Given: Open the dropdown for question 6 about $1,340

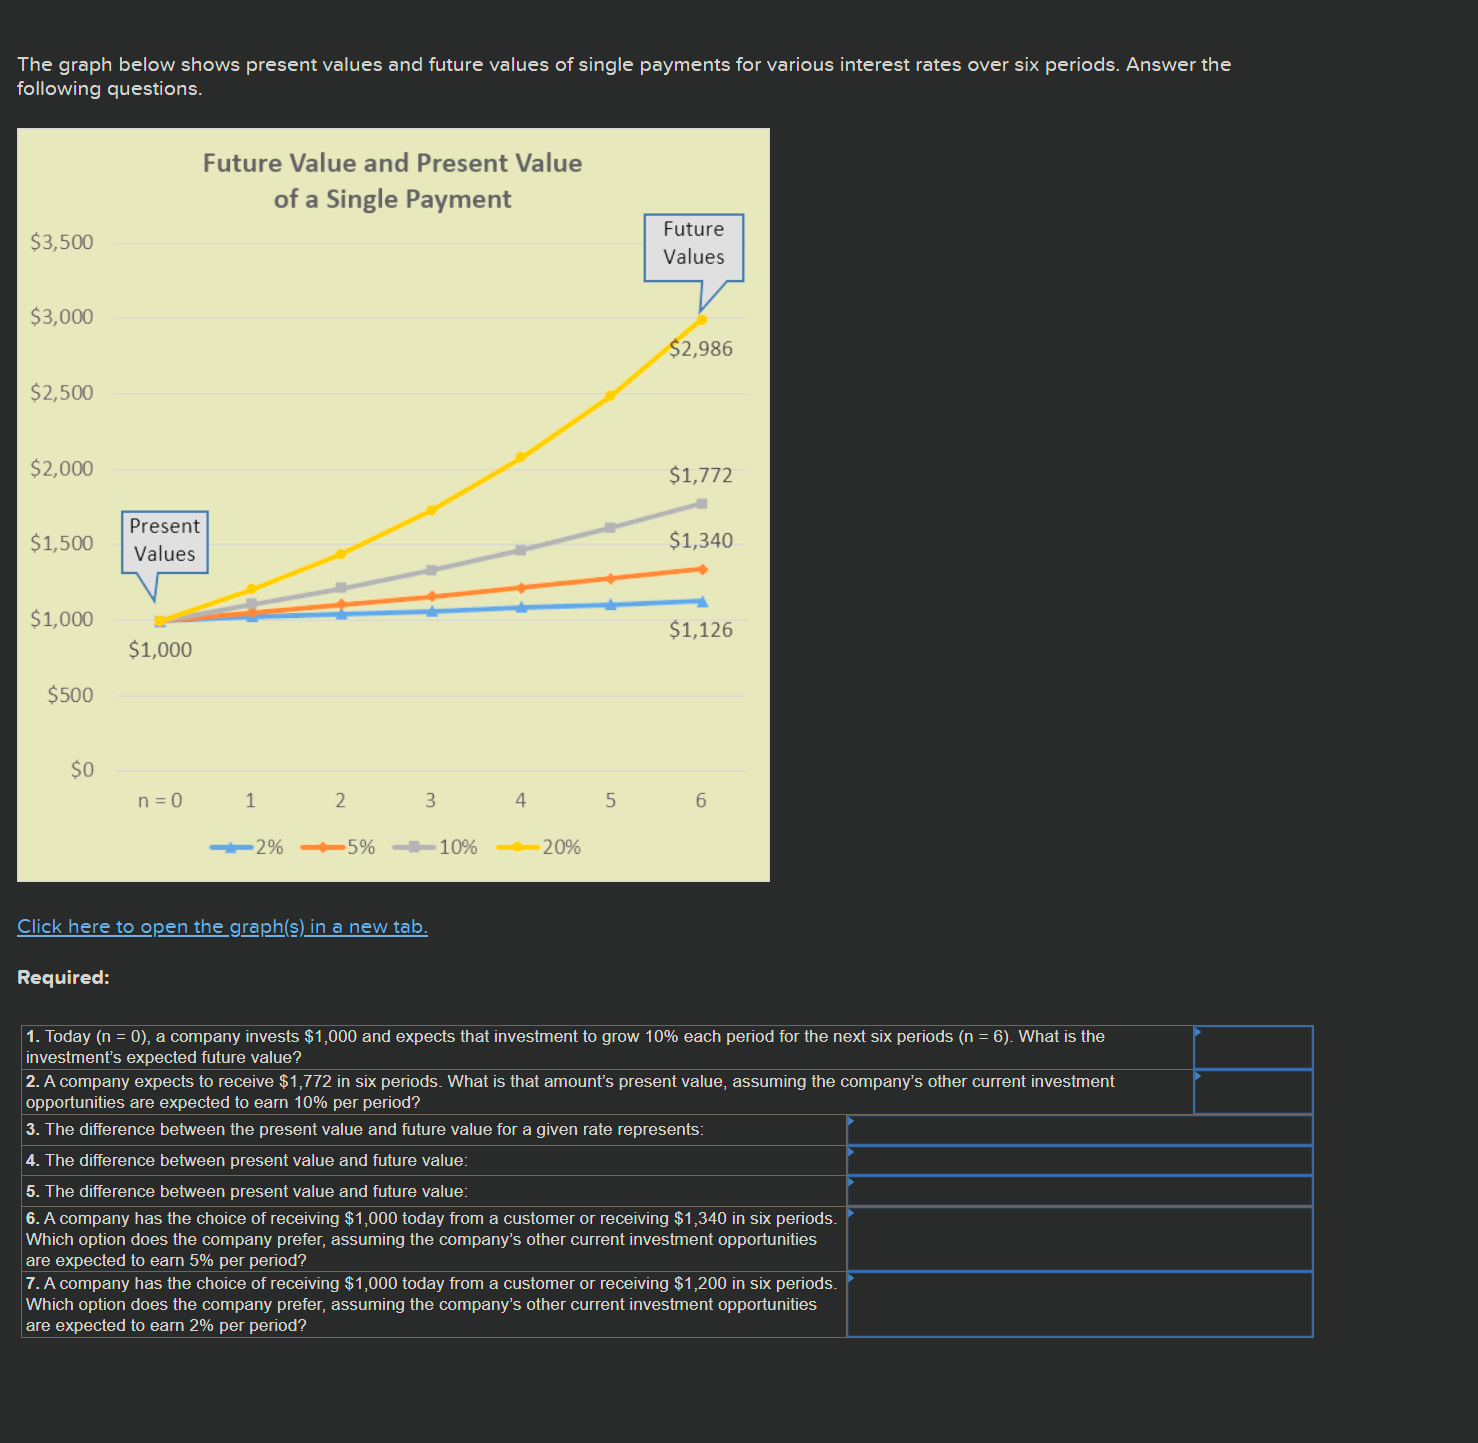Looking at the screenshot, I should (1078, 1238).
